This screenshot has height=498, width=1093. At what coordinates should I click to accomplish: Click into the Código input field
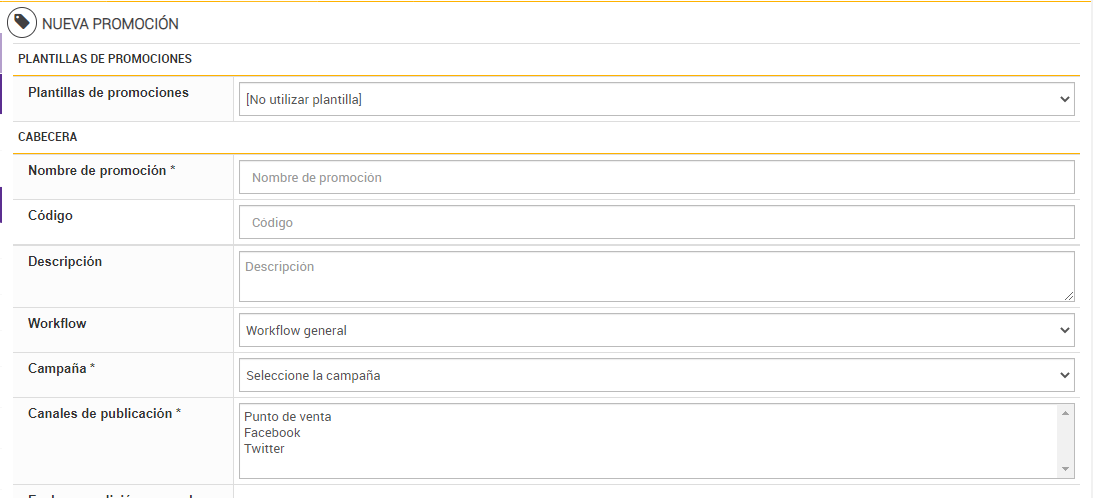click(656, 223)
